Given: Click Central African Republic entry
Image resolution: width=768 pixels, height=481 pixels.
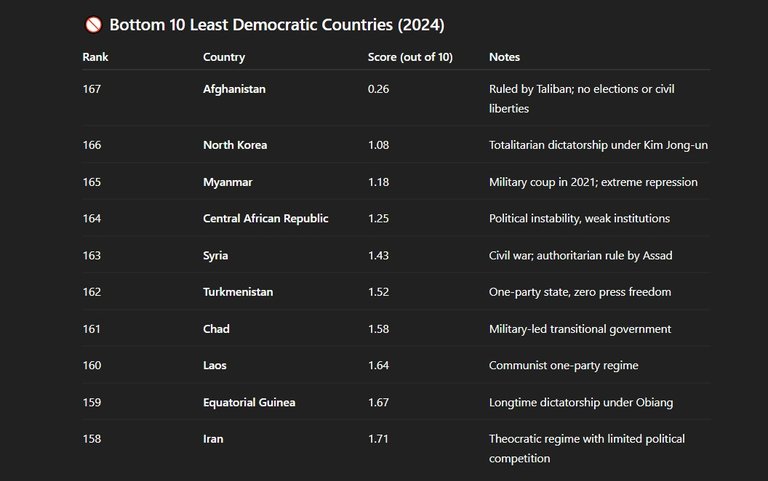Looking at the screenshot, I should (265, 218).
